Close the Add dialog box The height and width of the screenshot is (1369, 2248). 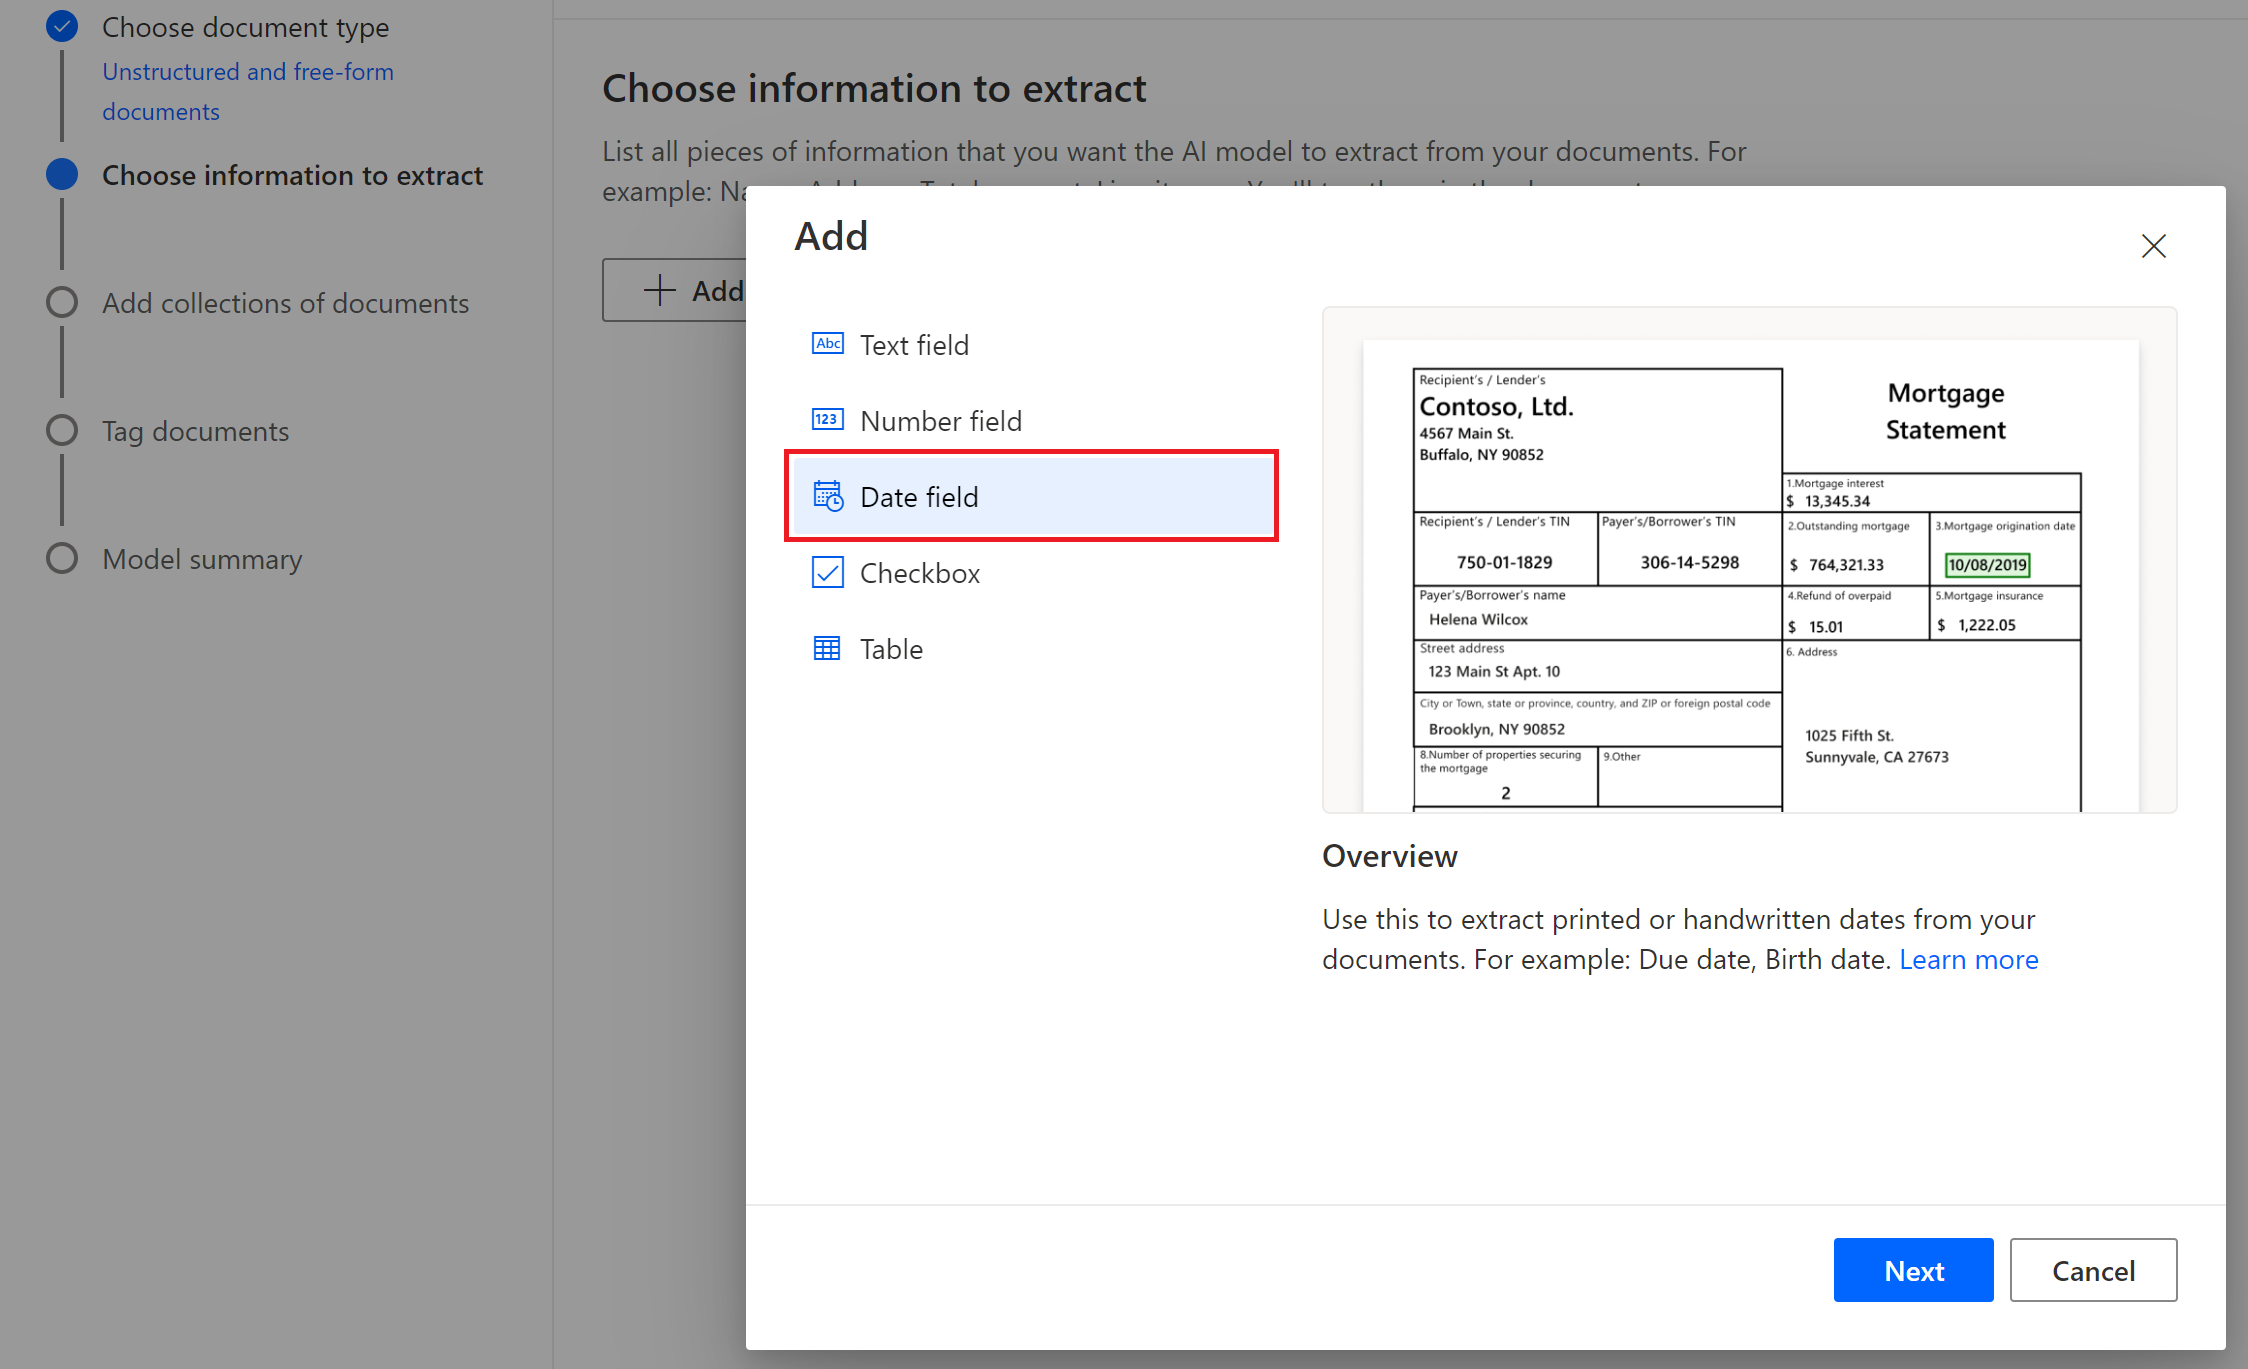pos(2153,244)
